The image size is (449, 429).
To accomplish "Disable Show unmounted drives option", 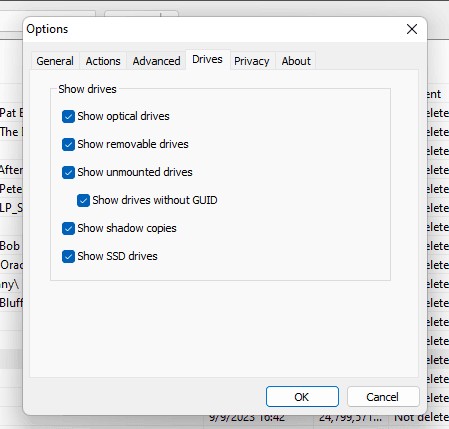I will [68, 173].
